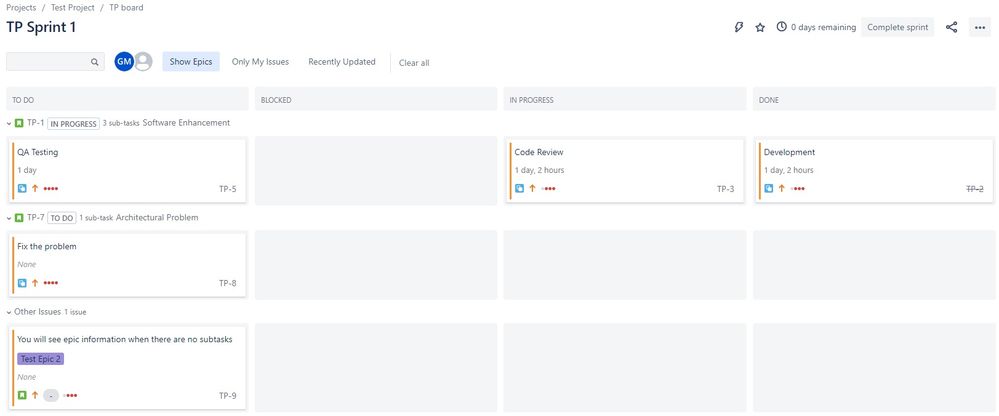Go to Projects breadcrumb
This screenshot has width=999, height=416.
[x=21, y=8]
